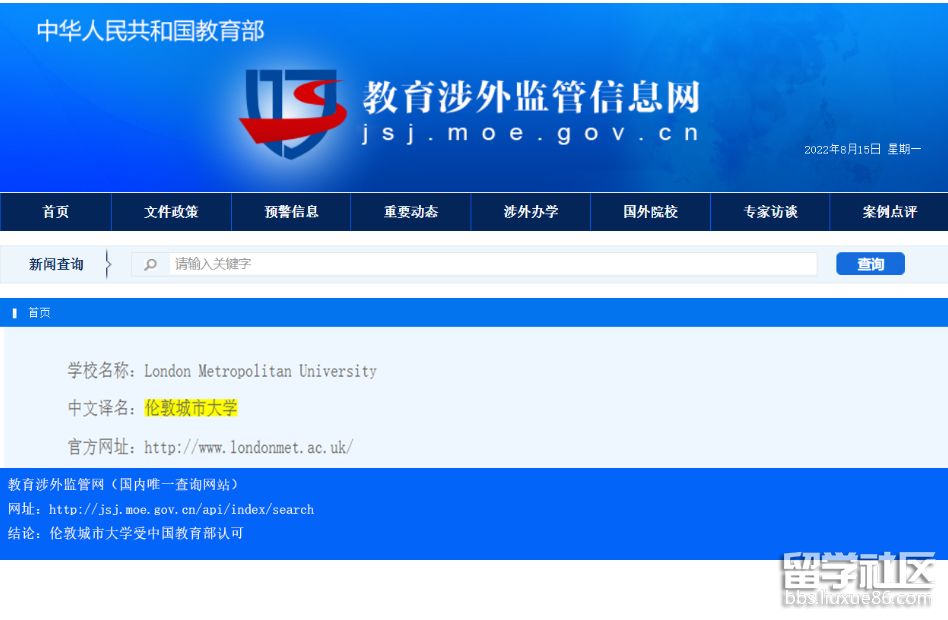
Task: Go to 预警信息 section
Action: [291, 212]
